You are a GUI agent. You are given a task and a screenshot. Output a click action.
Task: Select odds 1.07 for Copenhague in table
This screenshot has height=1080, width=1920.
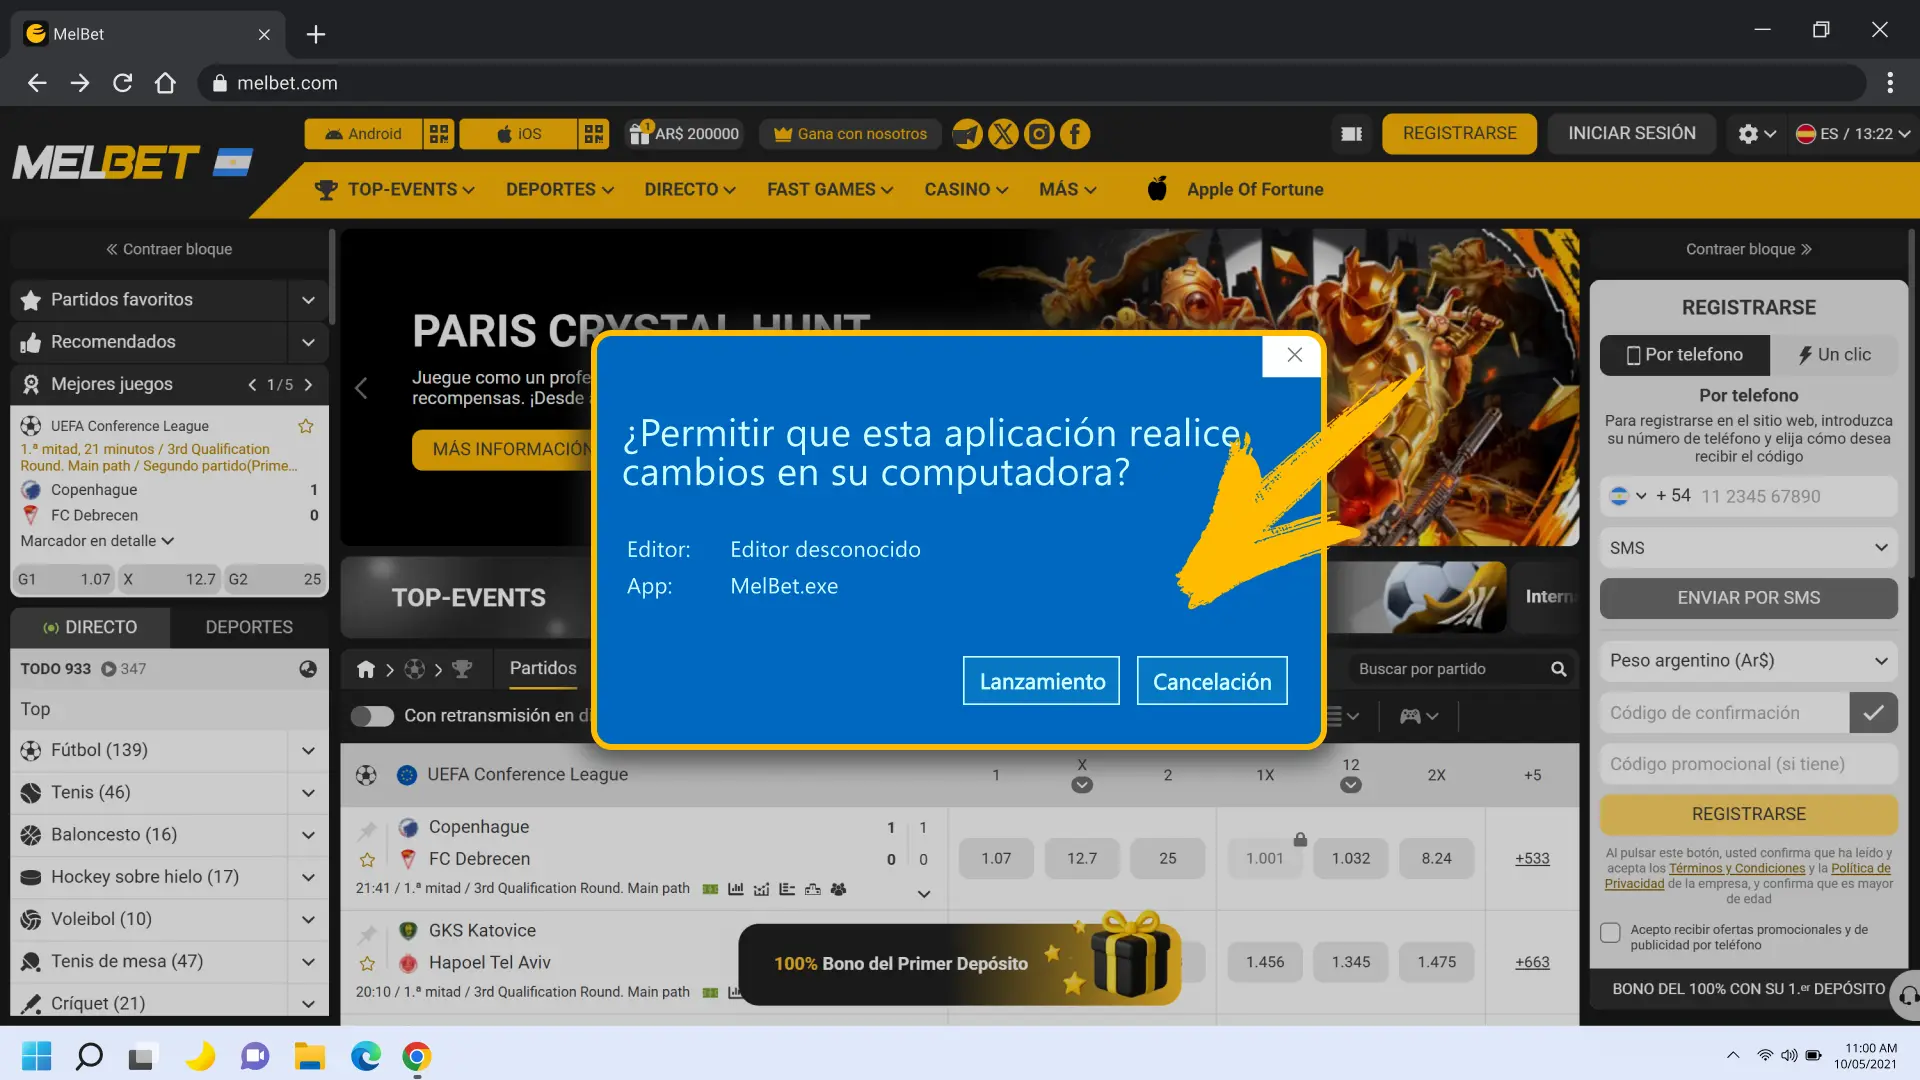pos(996,859)
